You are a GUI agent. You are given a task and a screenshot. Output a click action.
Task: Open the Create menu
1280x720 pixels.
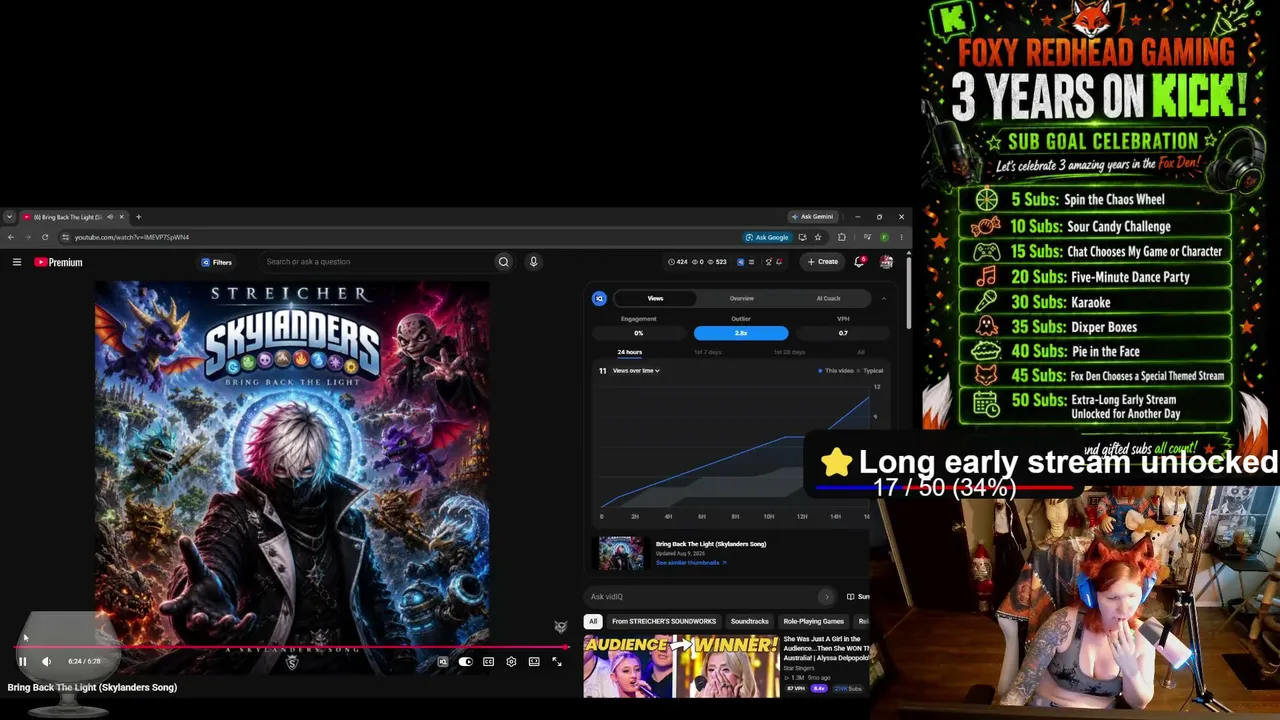pos(823,262)
